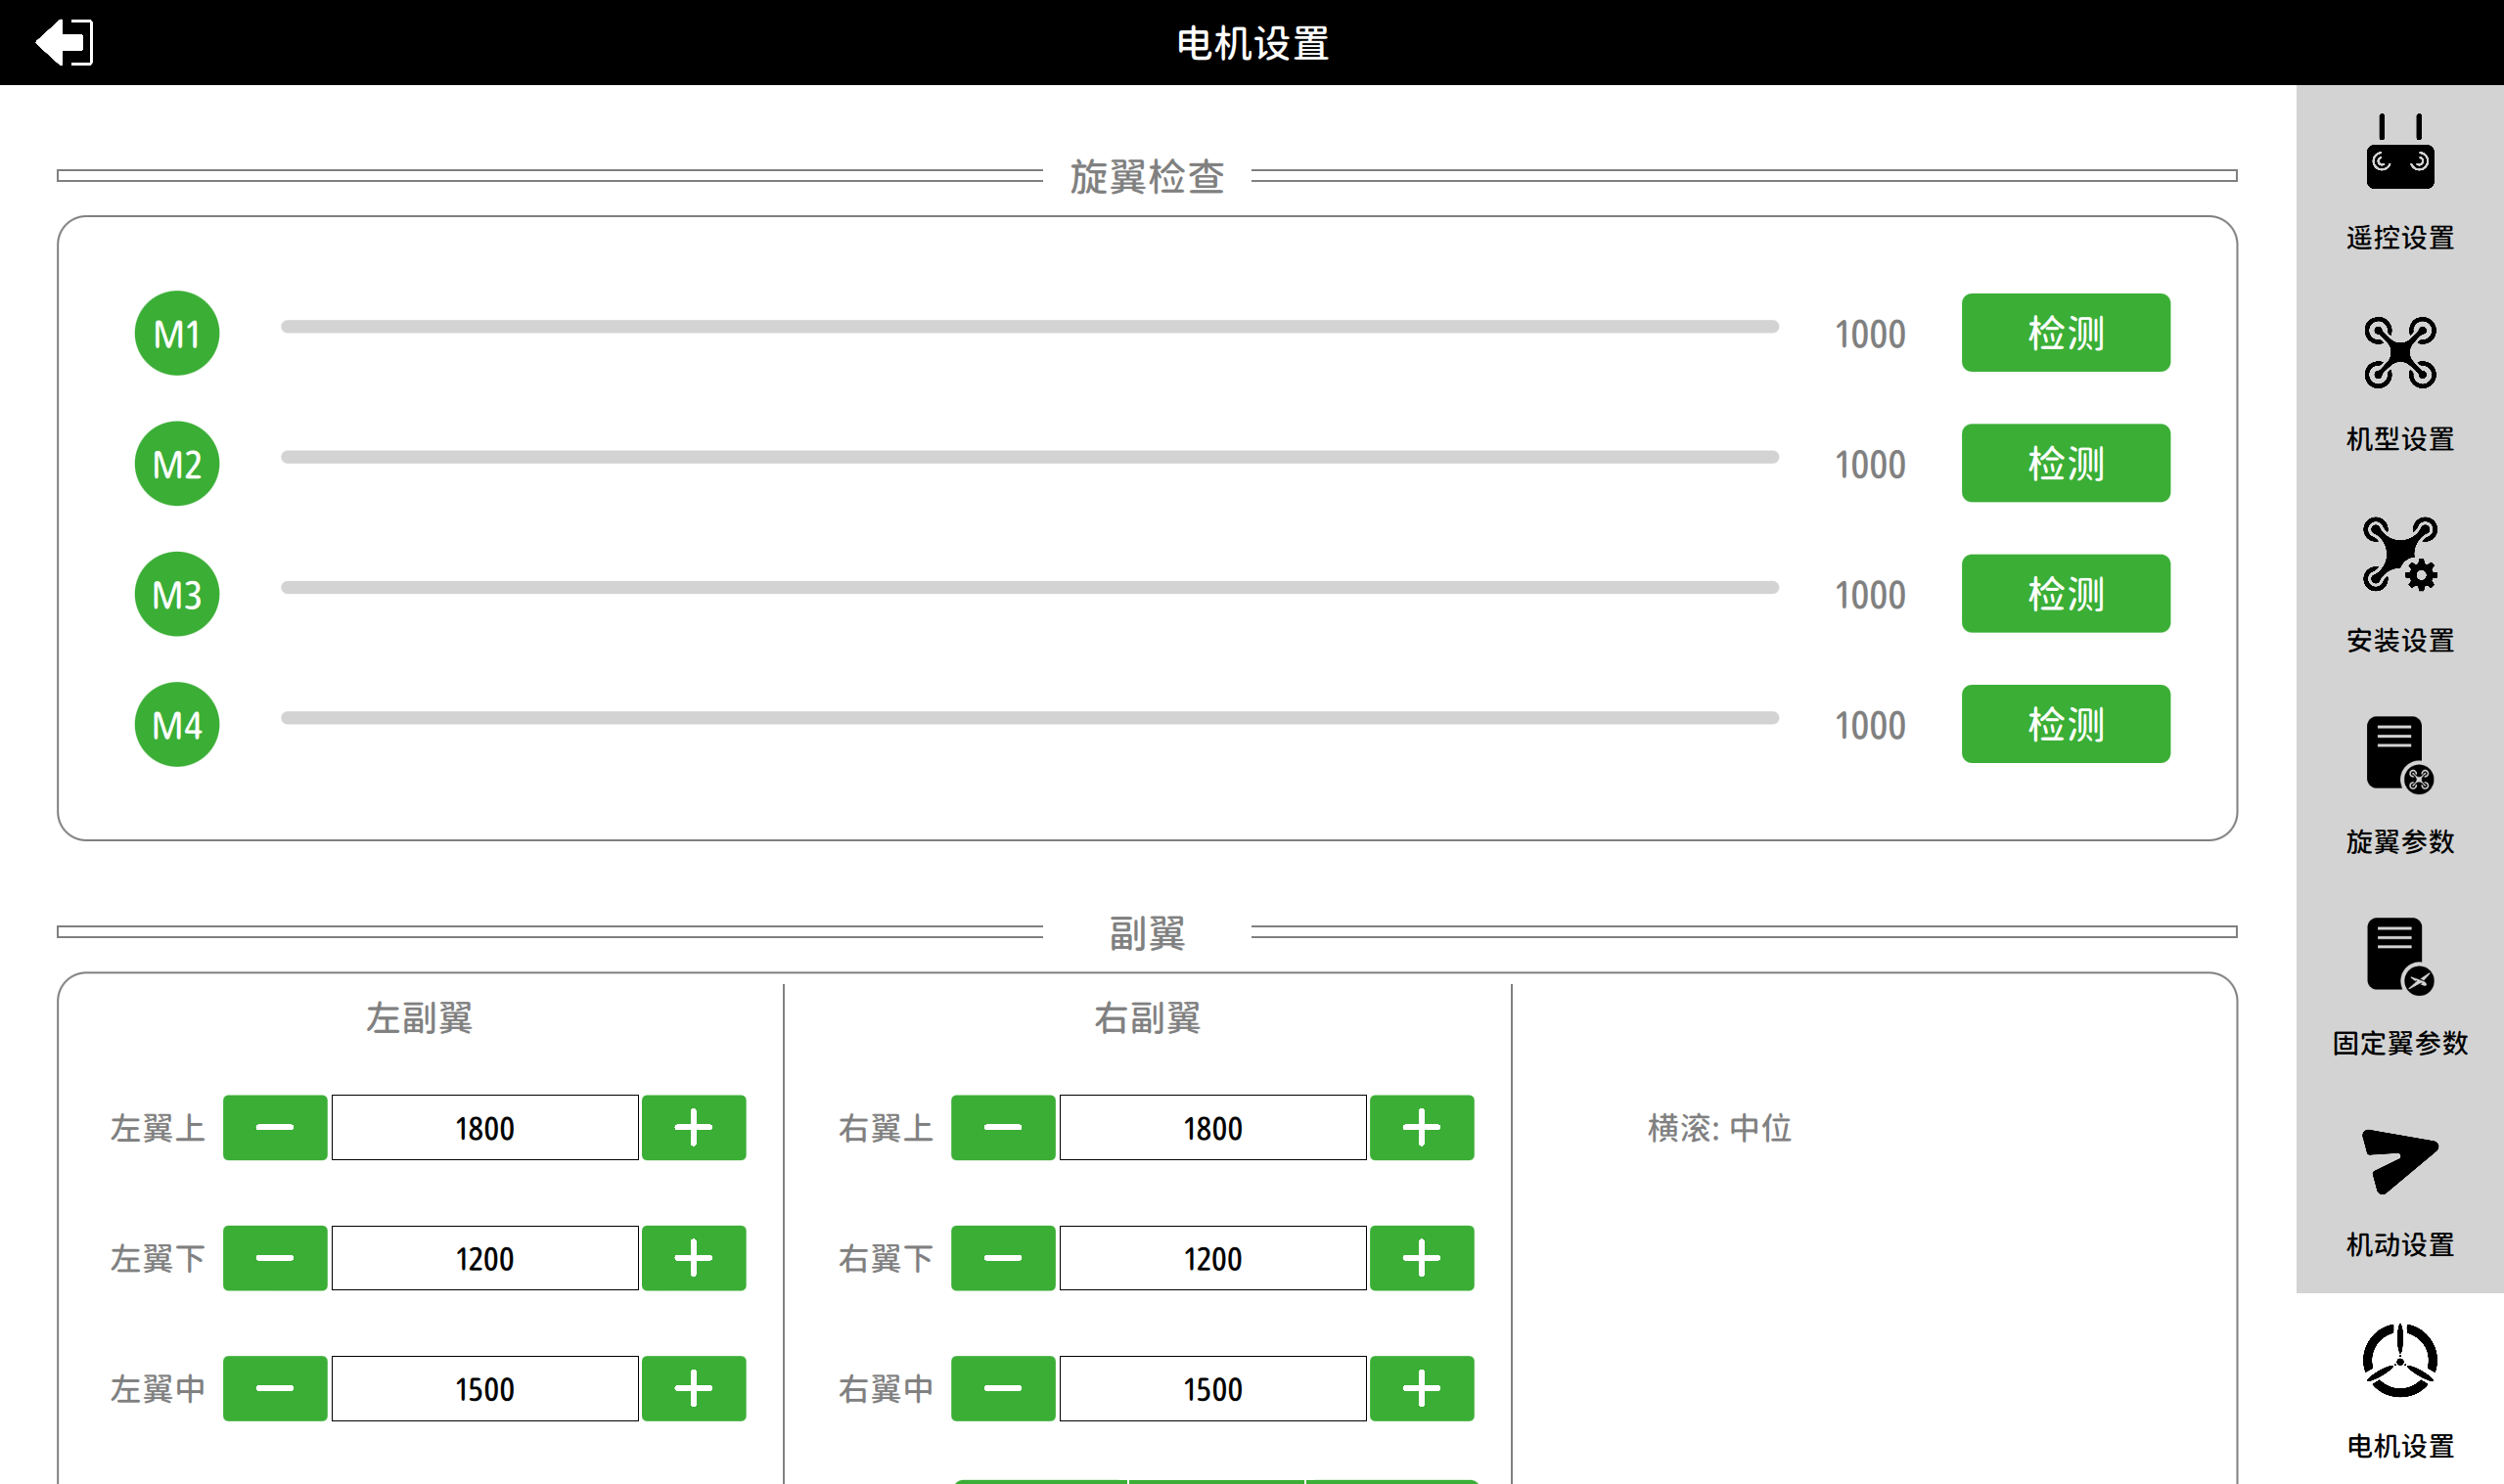Open fixed-wing parameters (固定翼参数) icon

pos(2399,956)
